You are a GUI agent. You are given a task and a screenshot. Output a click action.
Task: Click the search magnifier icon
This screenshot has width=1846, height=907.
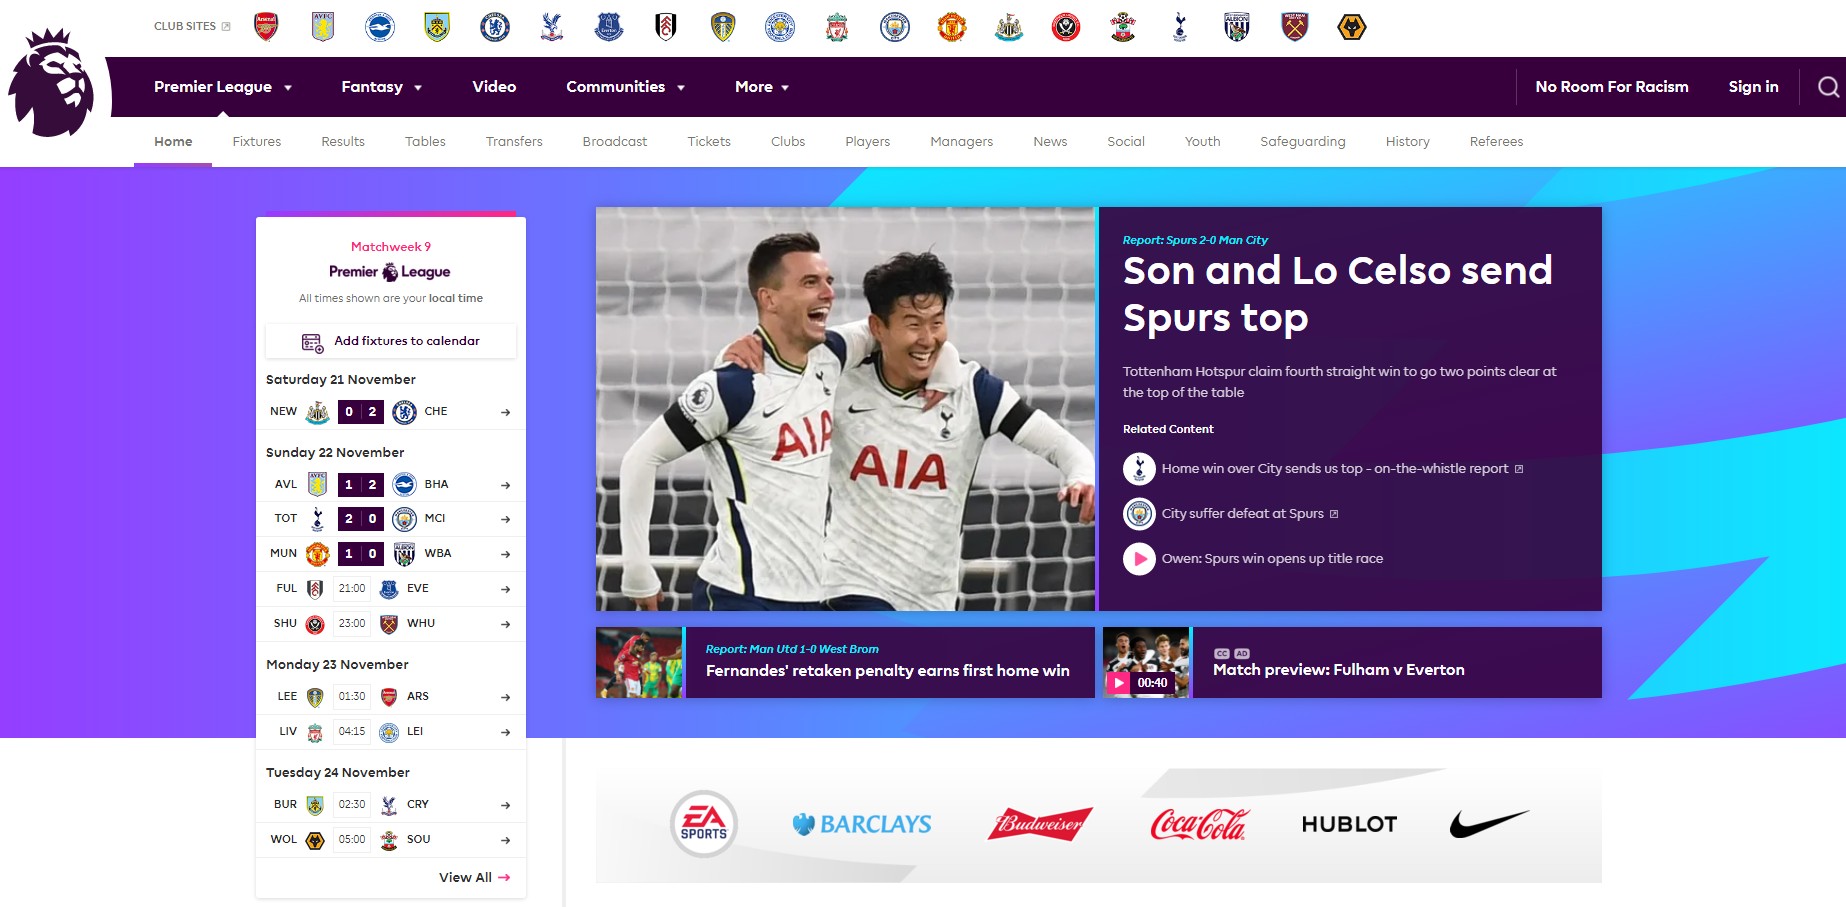pyautogui.click(x=1828, y=87)
